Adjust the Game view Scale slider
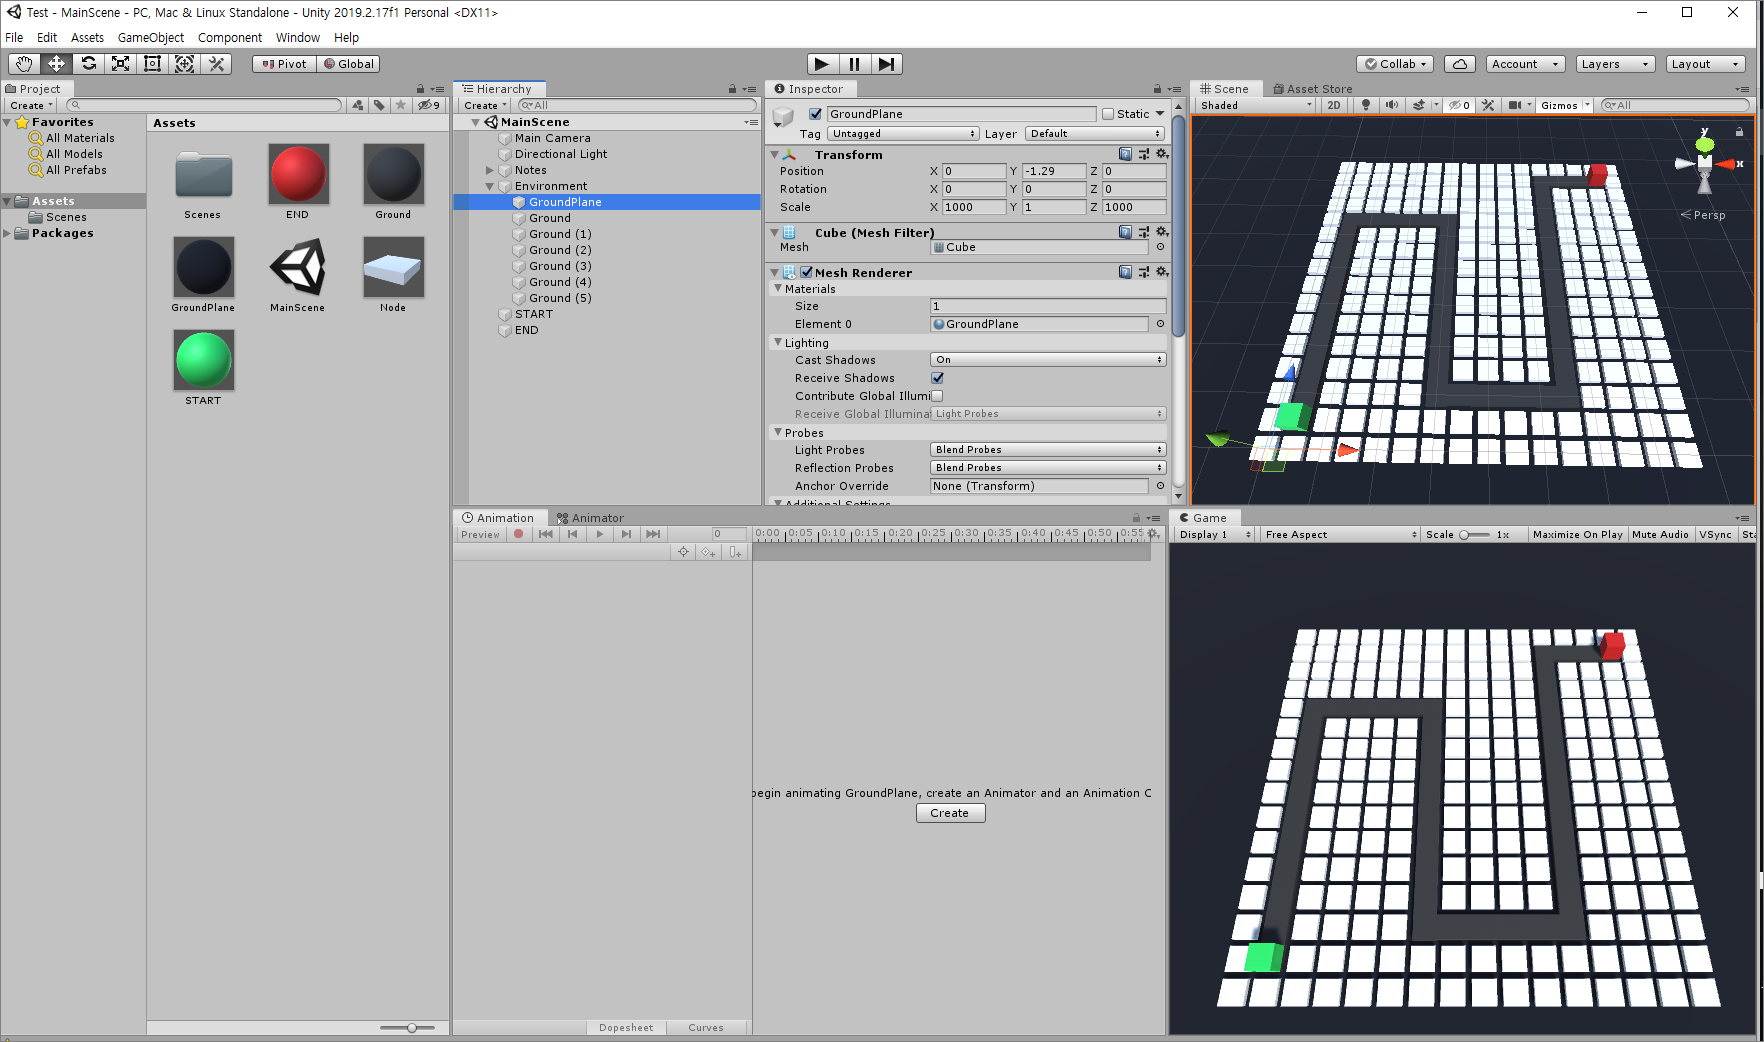The width and height of the screenshot is (1764, 1042). 1474,535
